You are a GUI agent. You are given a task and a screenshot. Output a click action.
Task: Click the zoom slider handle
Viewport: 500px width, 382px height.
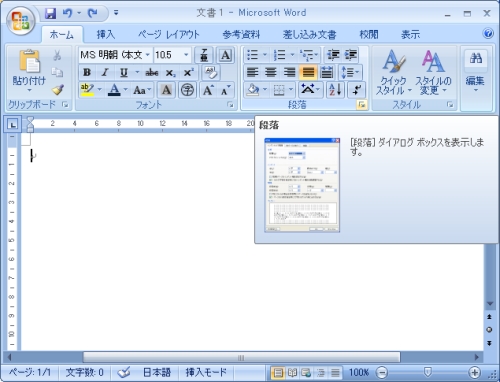tap(427, 372)
